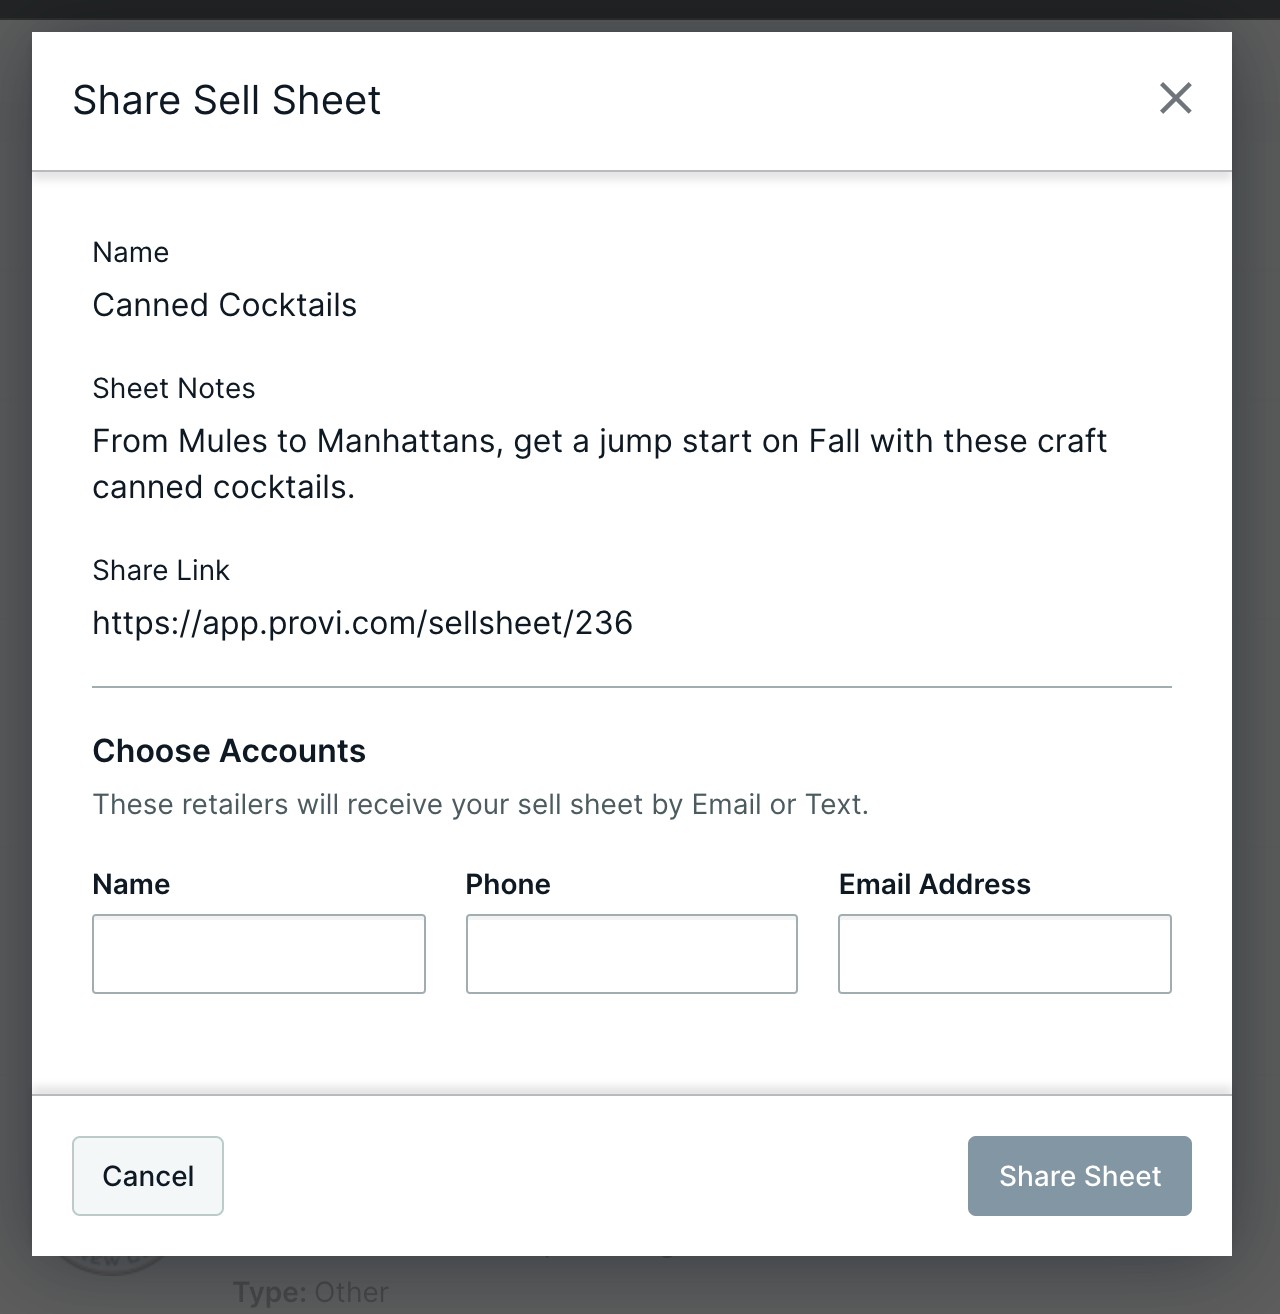
Task: Click the Choose Accounts heading
Action: point(229,750)
